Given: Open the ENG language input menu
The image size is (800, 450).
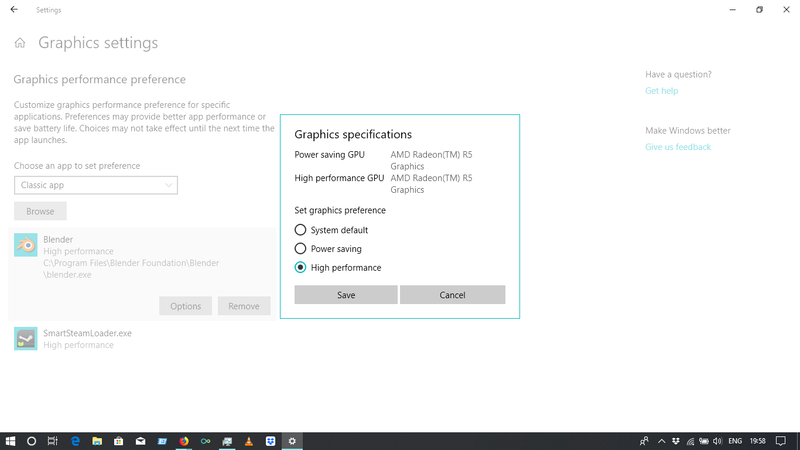Looking at the screenshot, I should pyautogui.click(x=735, y=441).
